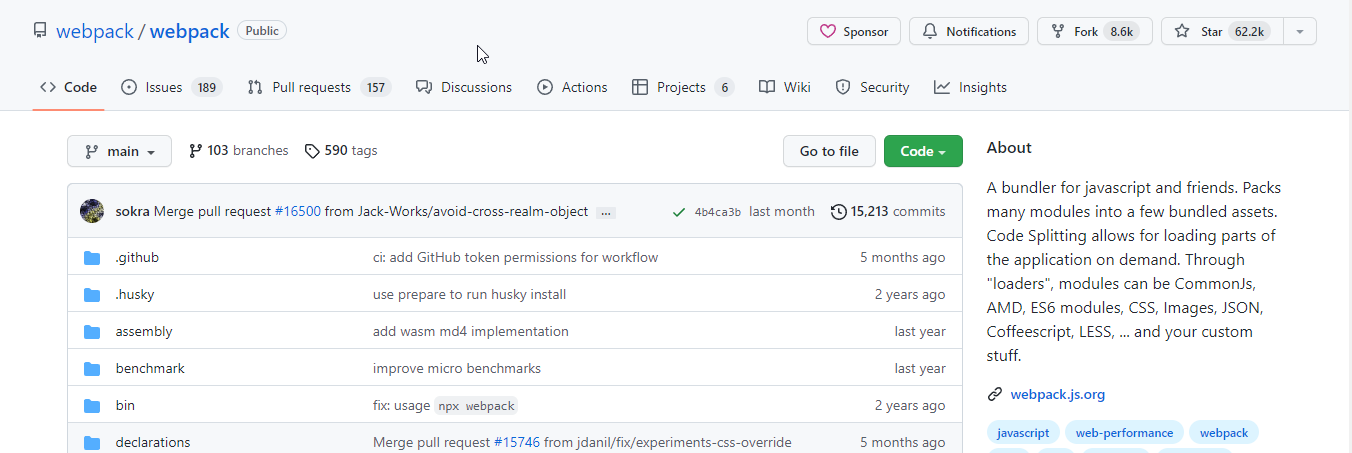1352x453 pixels.
Task: Click the folder icon beside .husky
Action: pos(92,295)
